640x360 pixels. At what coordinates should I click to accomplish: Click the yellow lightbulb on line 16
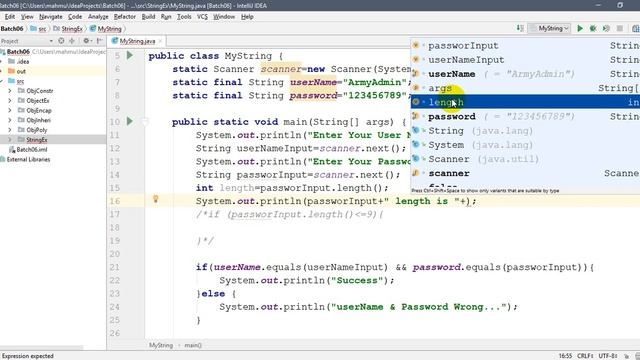pyautogui.click(x=155, y=199)
